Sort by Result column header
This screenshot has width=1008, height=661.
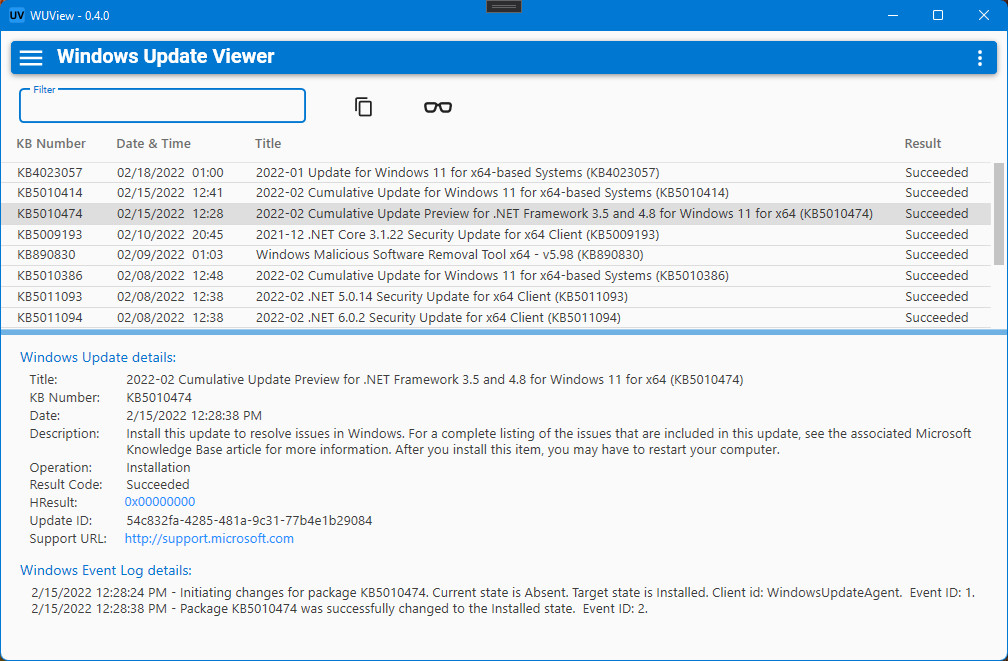pos(922,143)
